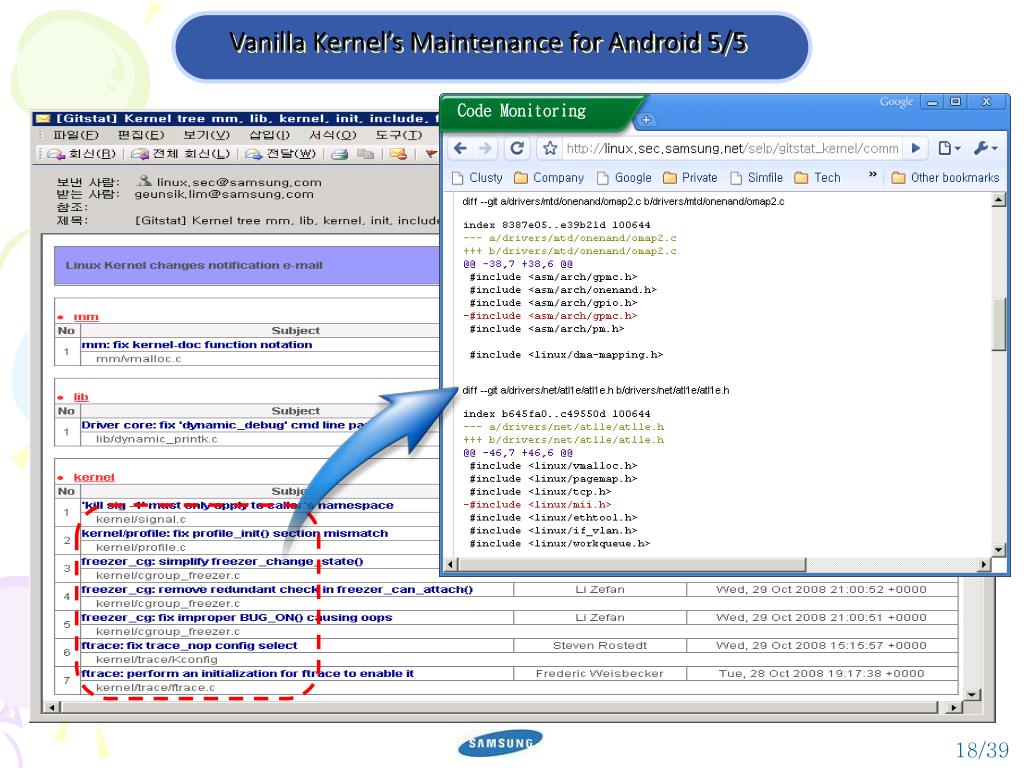The width and height of the screenshot is (1024, 768).
Task: Click the browser address bar URL field
Action: 732,148
